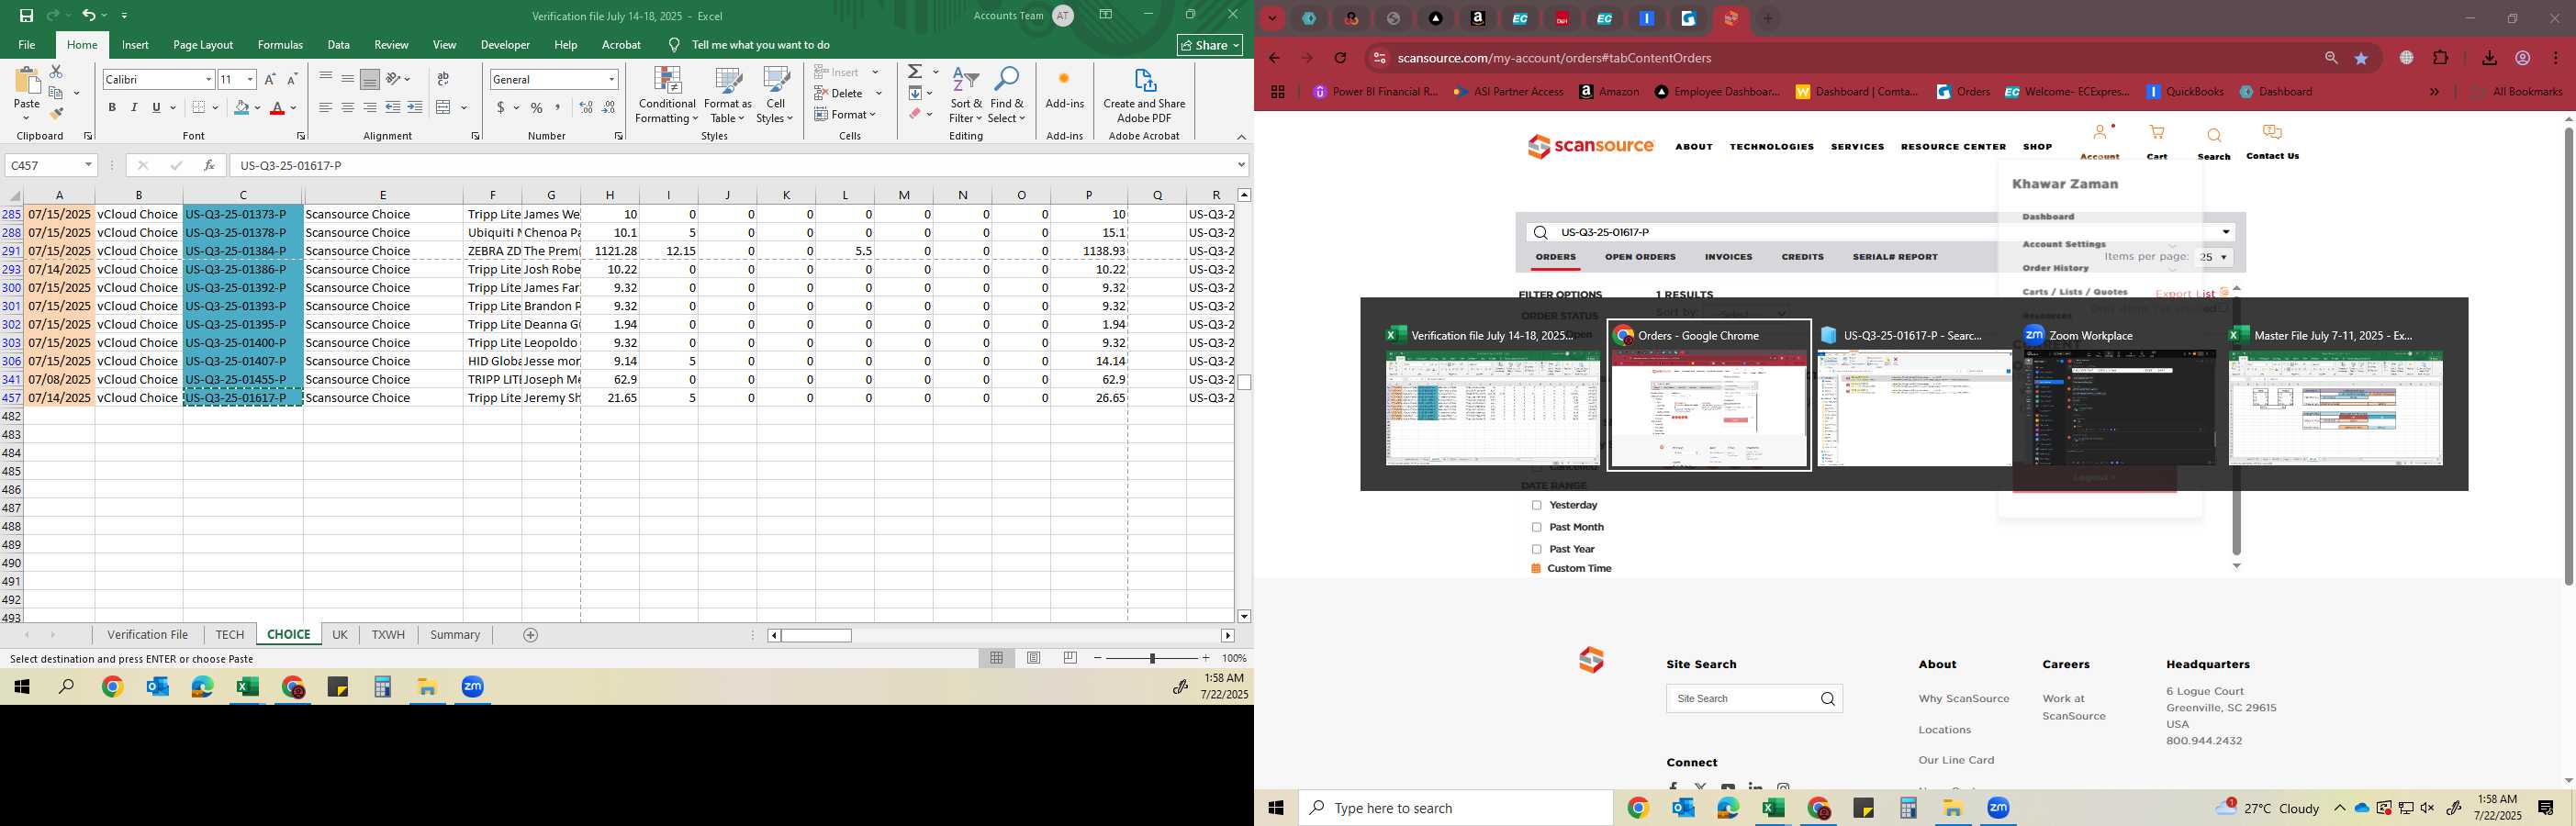The height and width of the screenshot is (826, 2576).
Task: Click the Center align icon
Action: point(347,107)
